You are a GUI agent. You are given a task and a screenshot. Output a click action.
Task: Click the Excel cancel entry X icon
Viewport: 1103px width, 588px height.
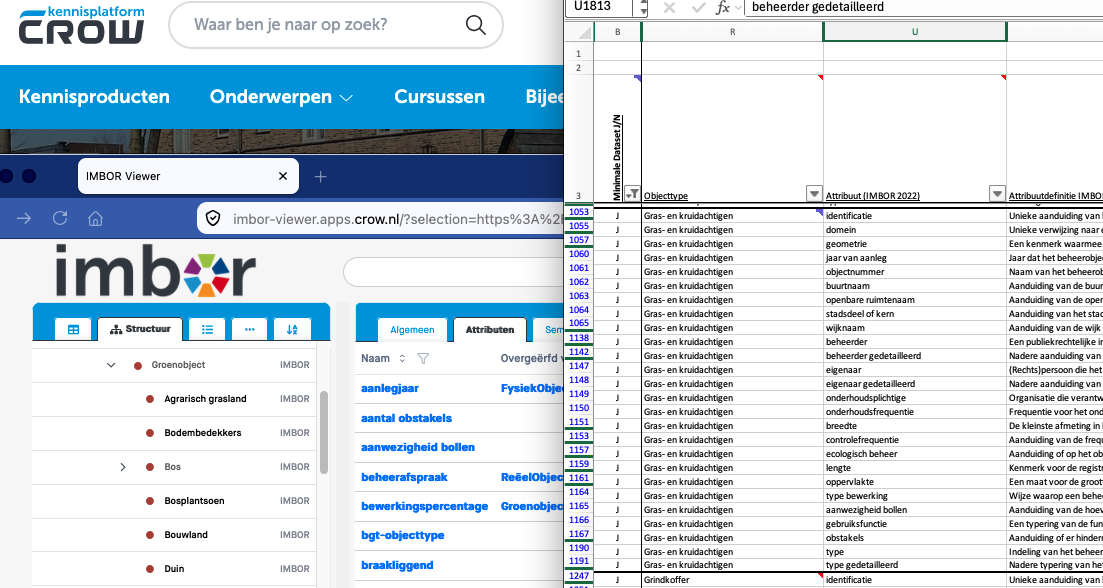[x=669, y=7]
